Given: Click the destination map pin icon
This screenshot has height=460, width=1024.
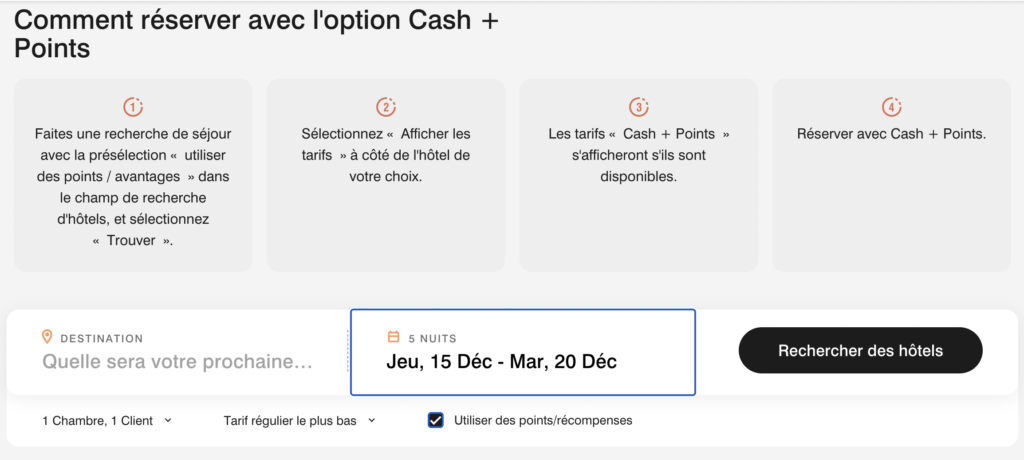Looking at the screenshot, I should coord(47,337).
